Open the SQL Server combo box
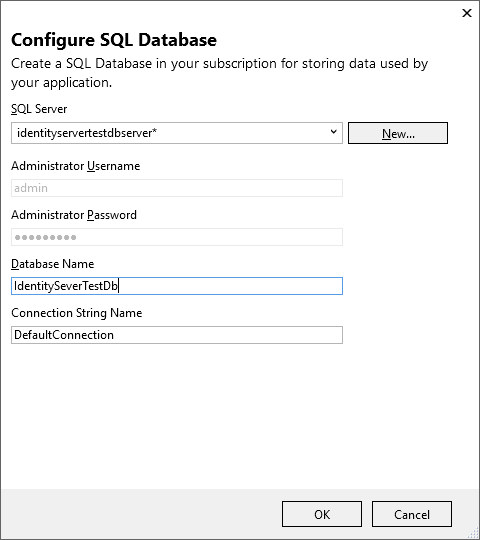Image resolution: width=480 pixels, height=540 pixels. pyautogui.click(x=177, y=133)
